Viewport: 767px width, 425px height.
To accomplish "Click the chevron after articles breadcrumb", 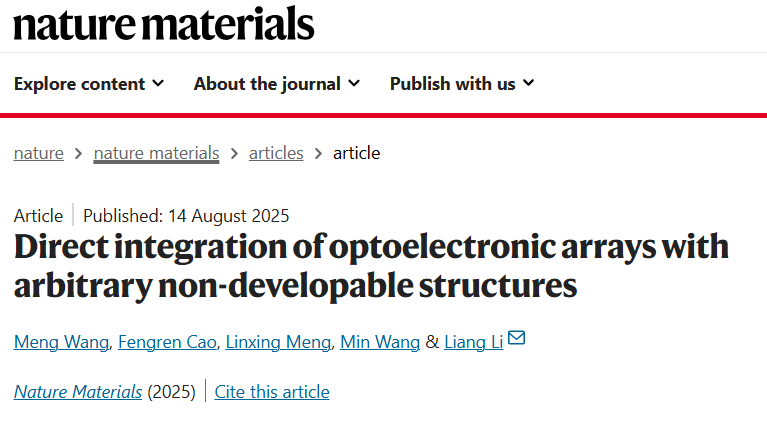I will (x=318, y=154).
